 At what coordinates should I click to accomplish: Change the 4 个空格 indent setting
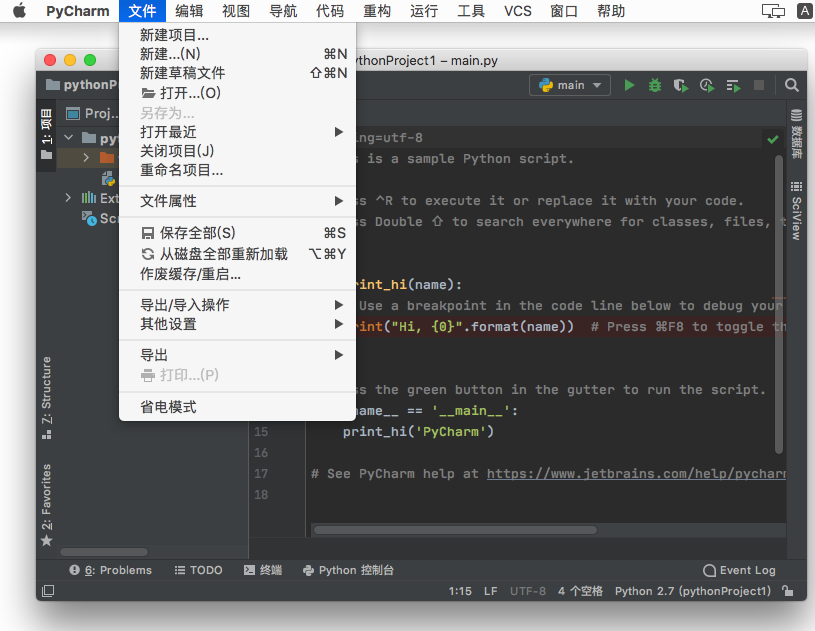tap(581, 591)
